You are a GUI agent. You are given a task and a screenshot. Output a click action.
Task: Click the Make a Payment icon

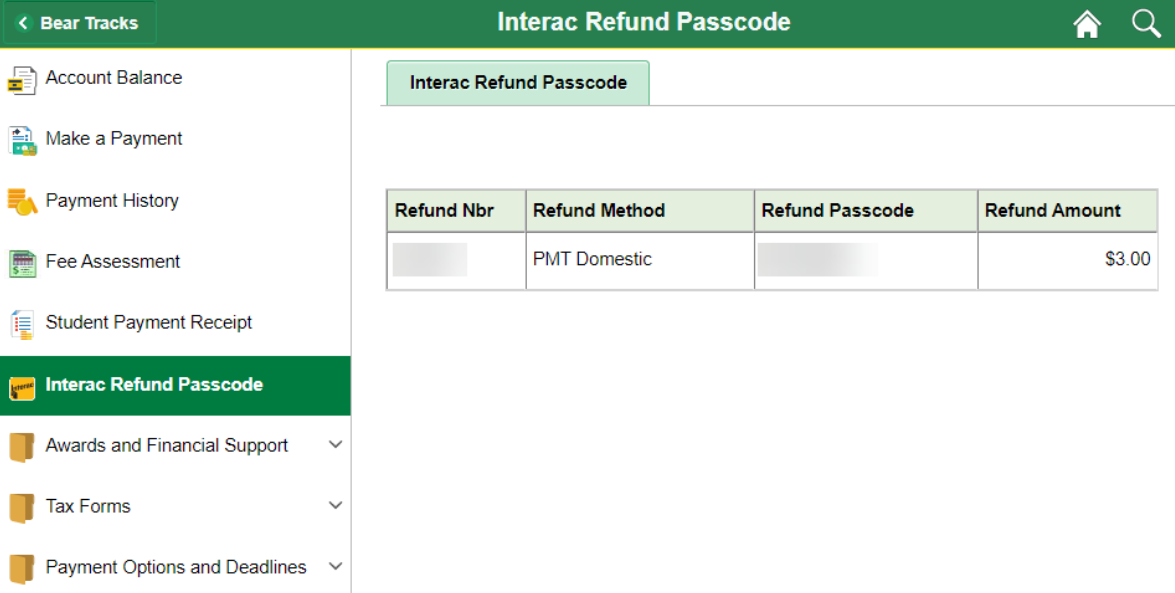22,140
